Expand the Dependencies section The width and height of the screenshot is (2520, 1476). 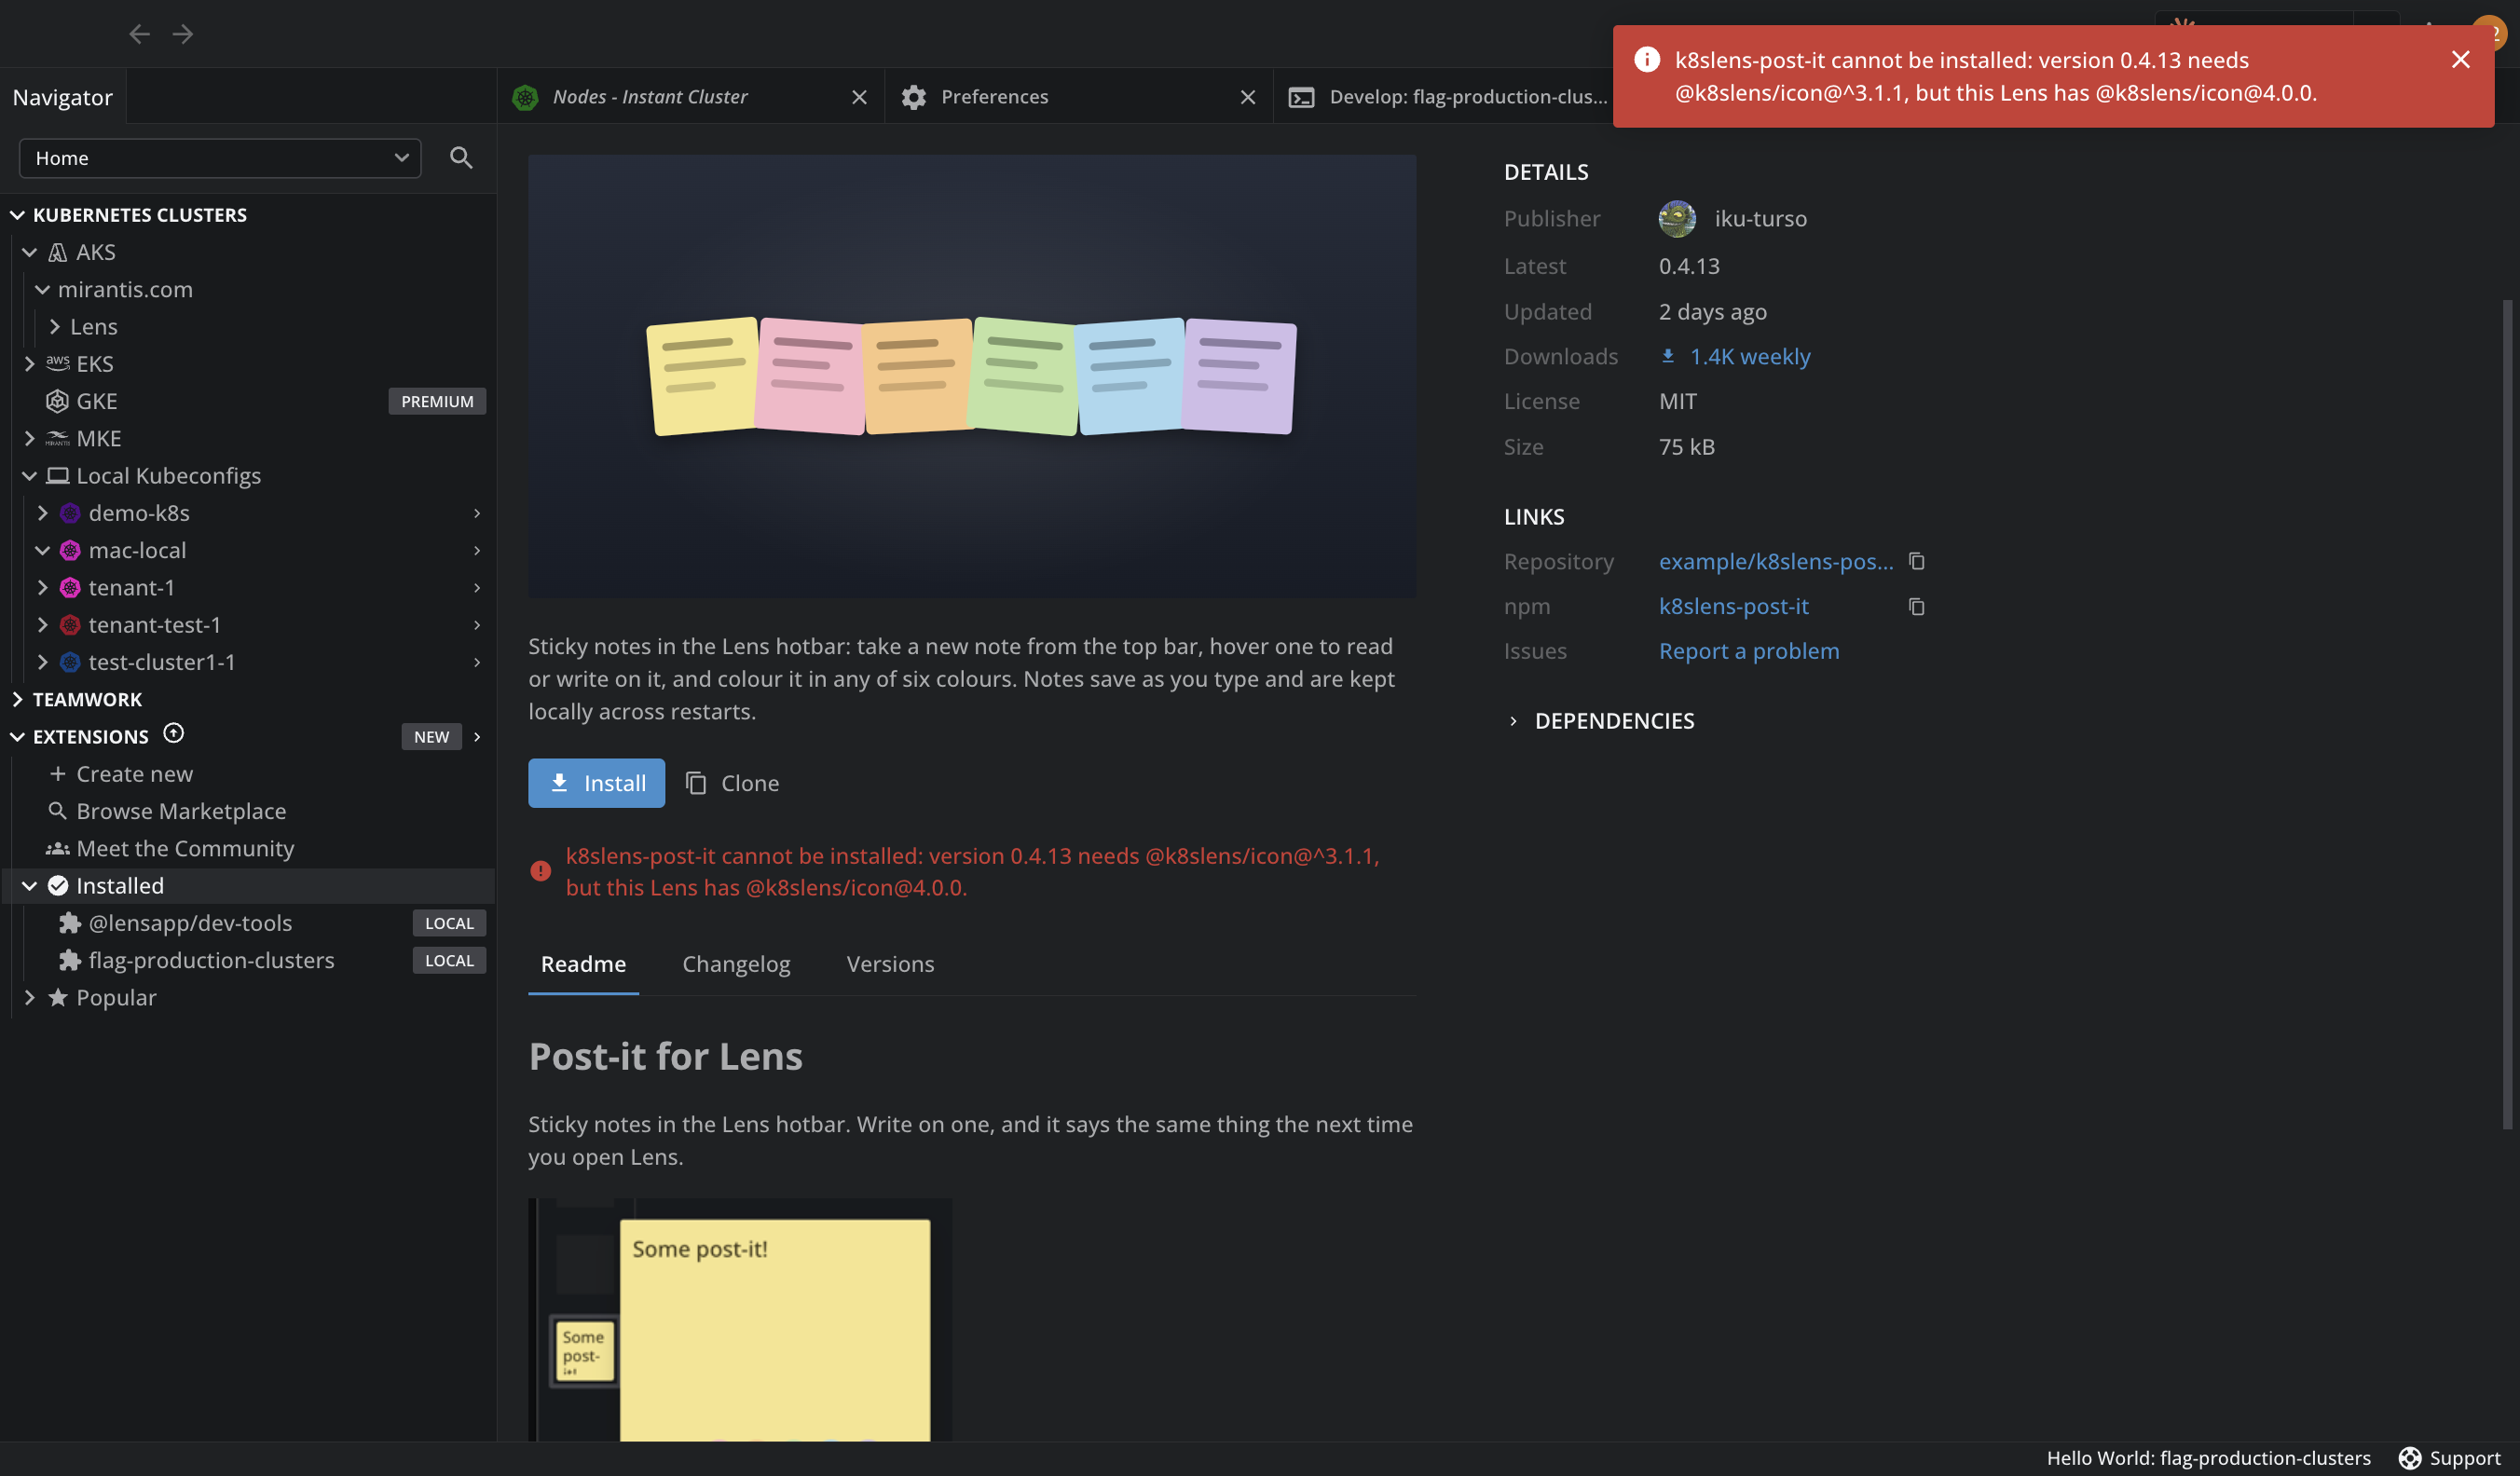point(1512,721)
